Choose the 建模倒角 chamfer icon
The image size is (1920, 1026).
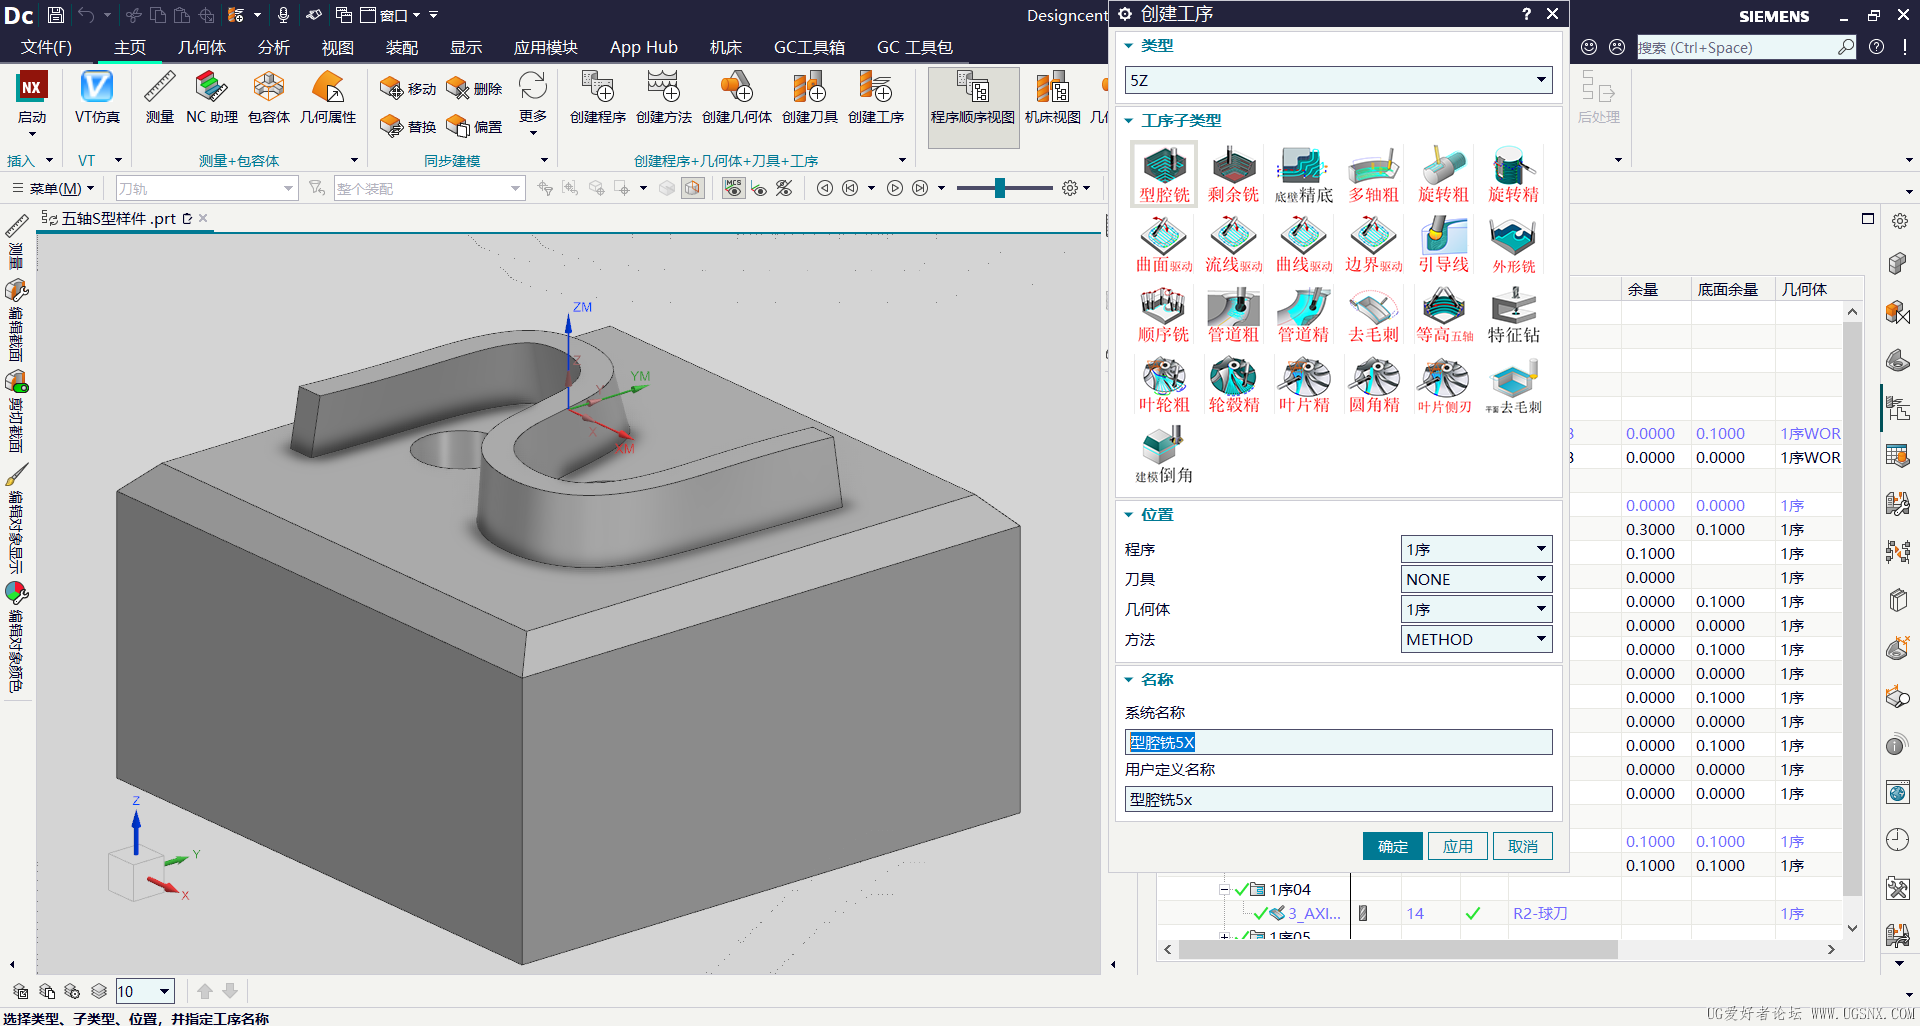[x=1164, y=454]
